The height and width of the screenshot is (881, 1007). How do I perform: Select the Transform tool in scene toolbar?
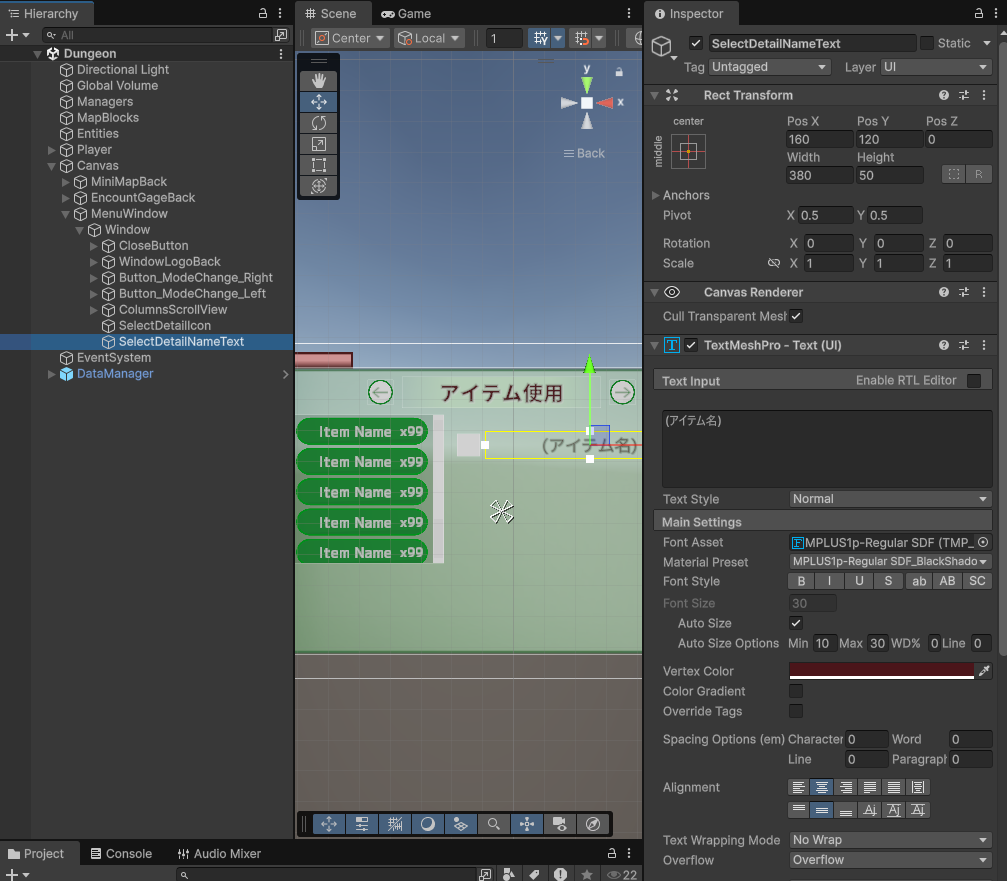click(x=318, y=186)
